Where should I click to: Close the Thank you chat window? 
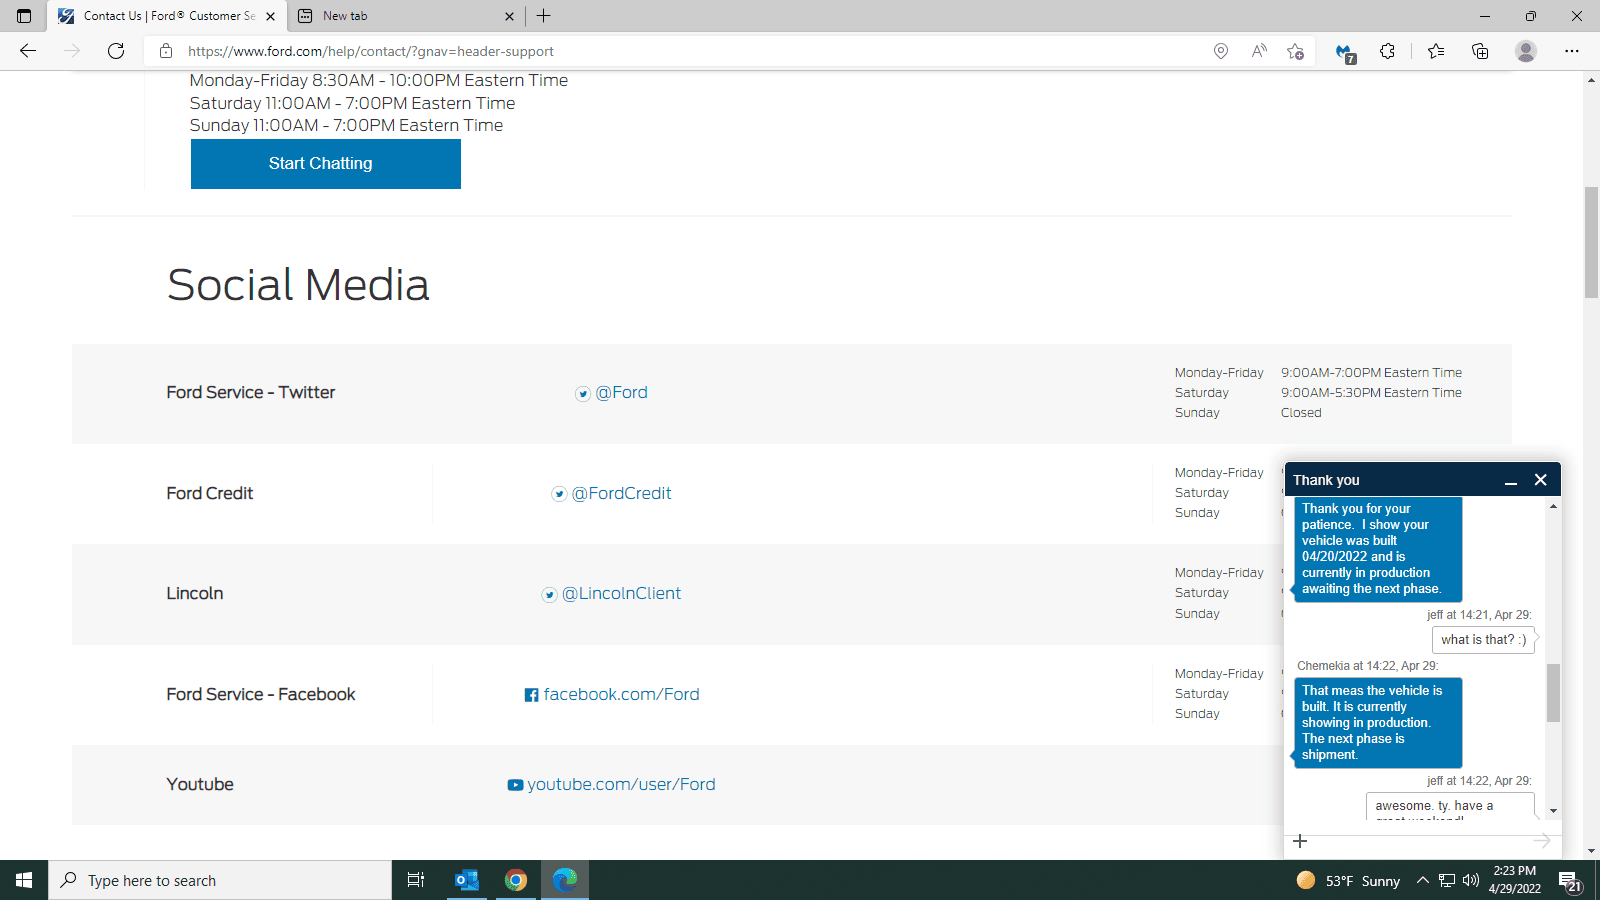1541,480
